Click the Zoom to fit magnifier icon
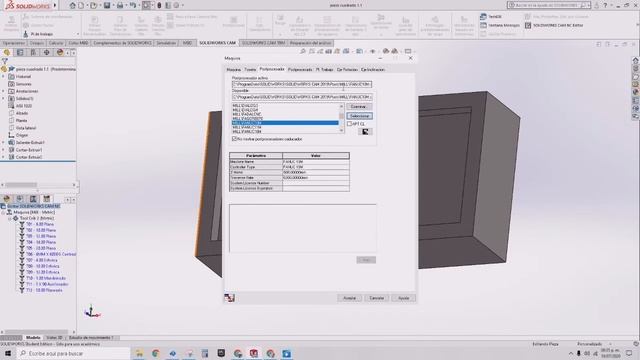640x360 pixels. point(302,51)
